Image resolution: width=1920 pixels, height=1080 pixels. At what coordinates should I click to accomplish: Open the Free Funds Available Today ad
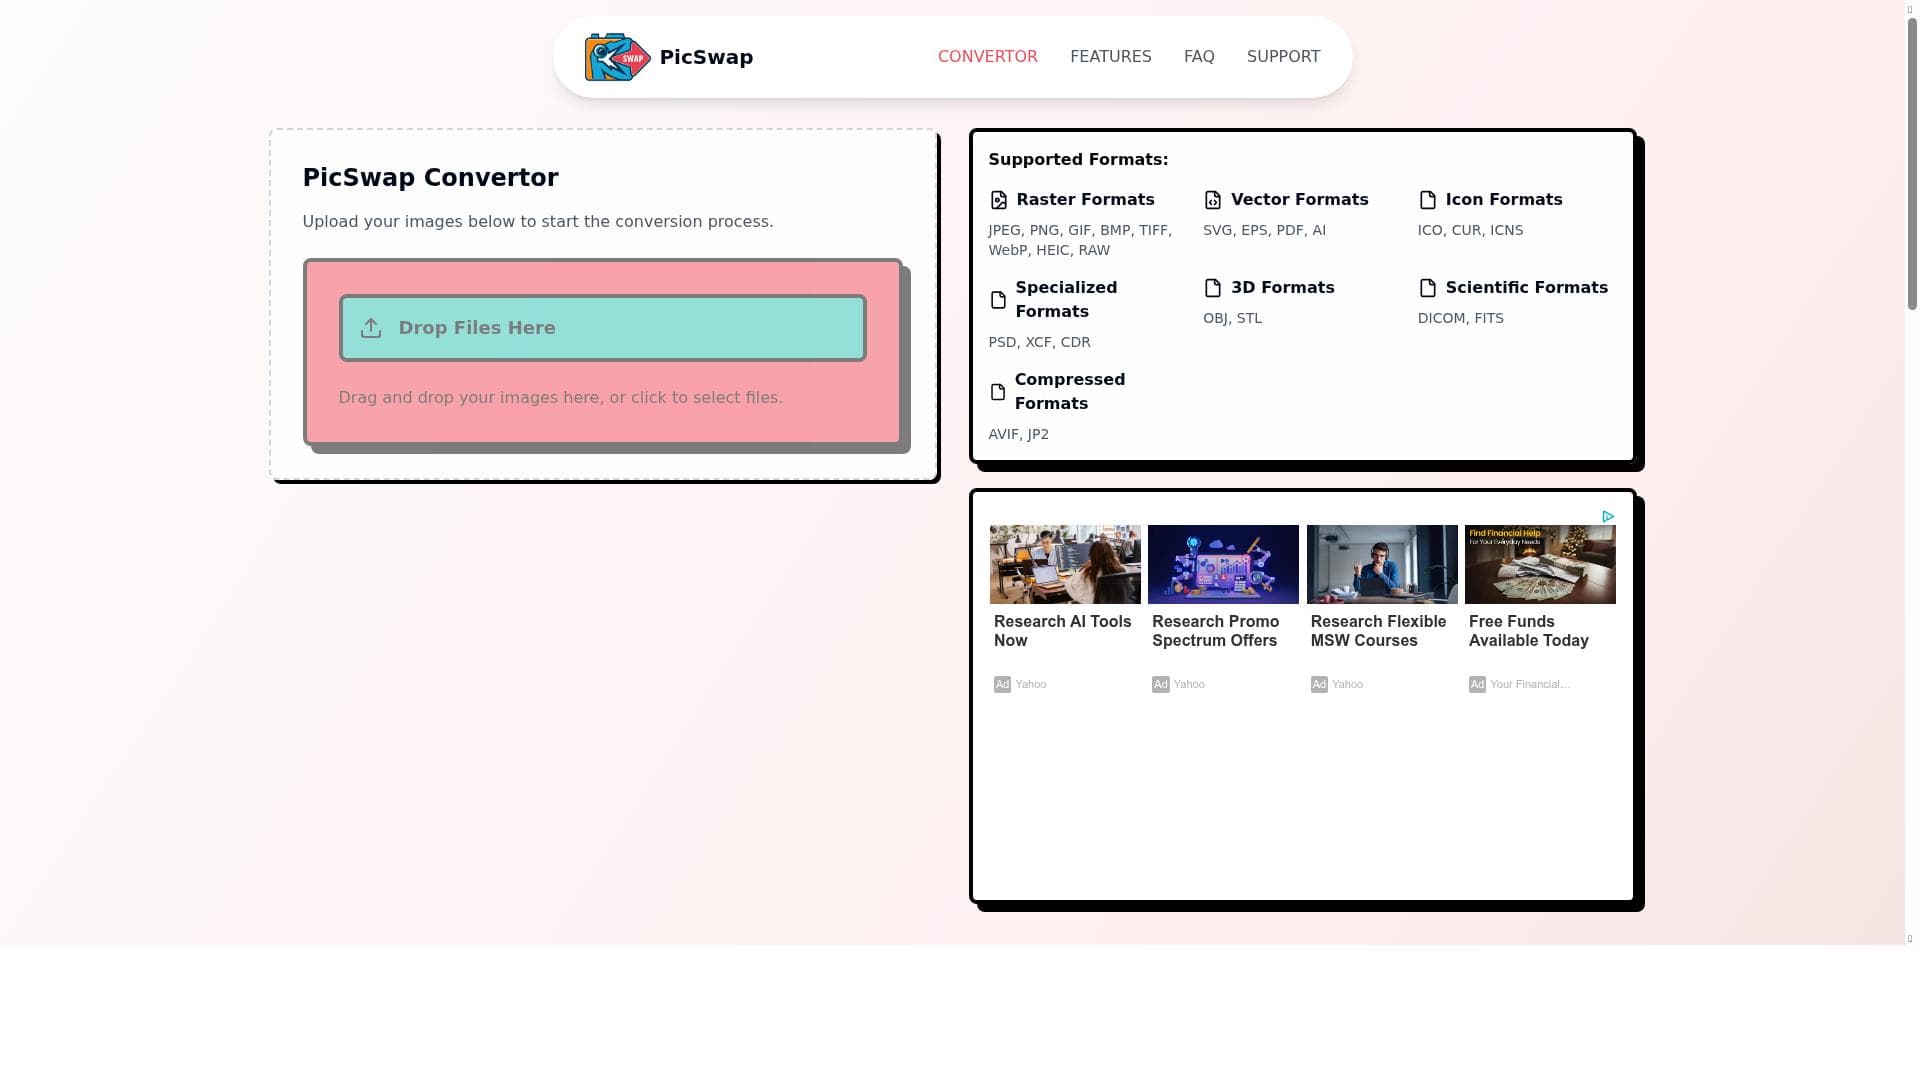[x=1529, y=631]
